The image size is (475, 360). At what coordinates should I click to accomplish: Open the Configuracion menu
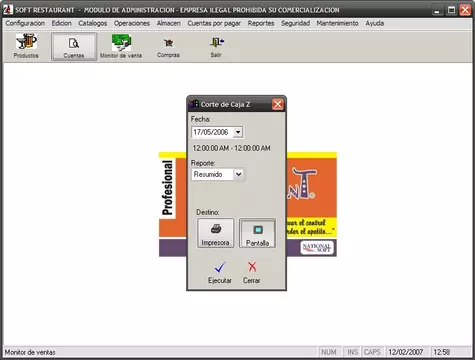click(x=25, y=23)
